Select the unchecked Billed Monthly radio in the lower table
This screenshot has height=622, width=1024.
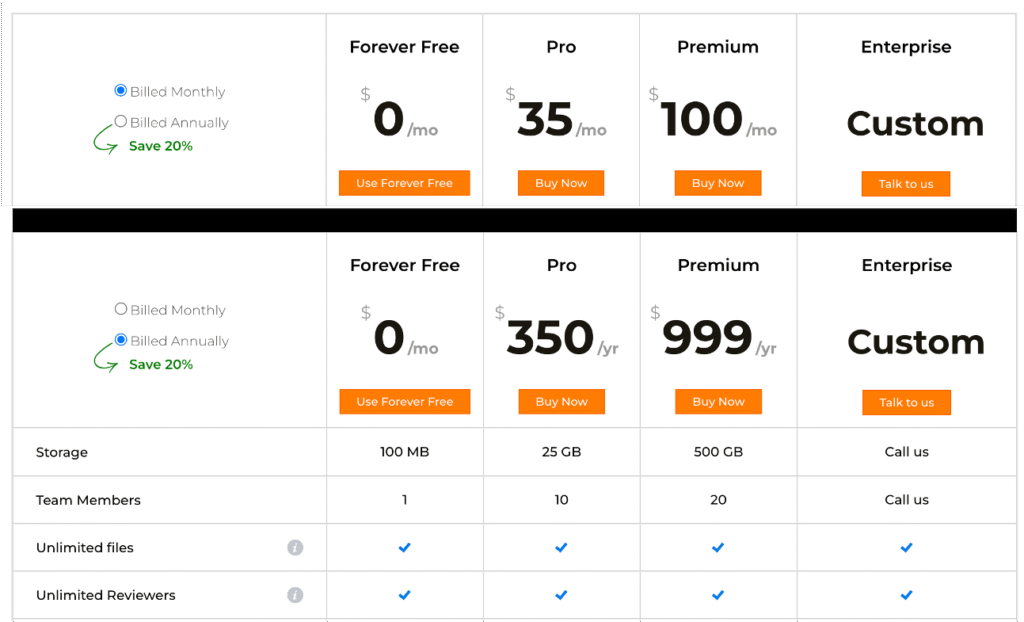(x=121, y=309)
